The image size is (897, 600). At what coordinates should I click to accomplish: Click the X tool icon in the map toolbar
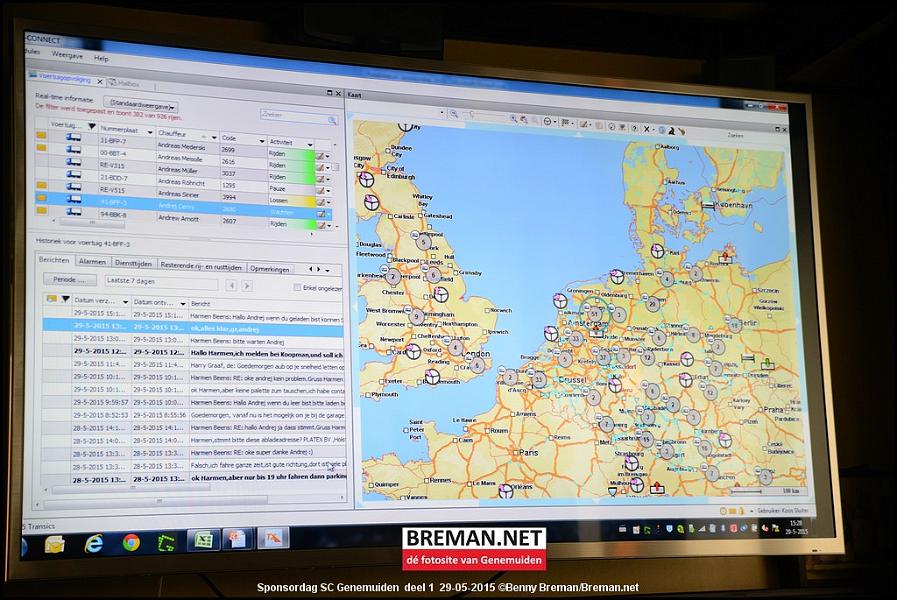point(647,129)
